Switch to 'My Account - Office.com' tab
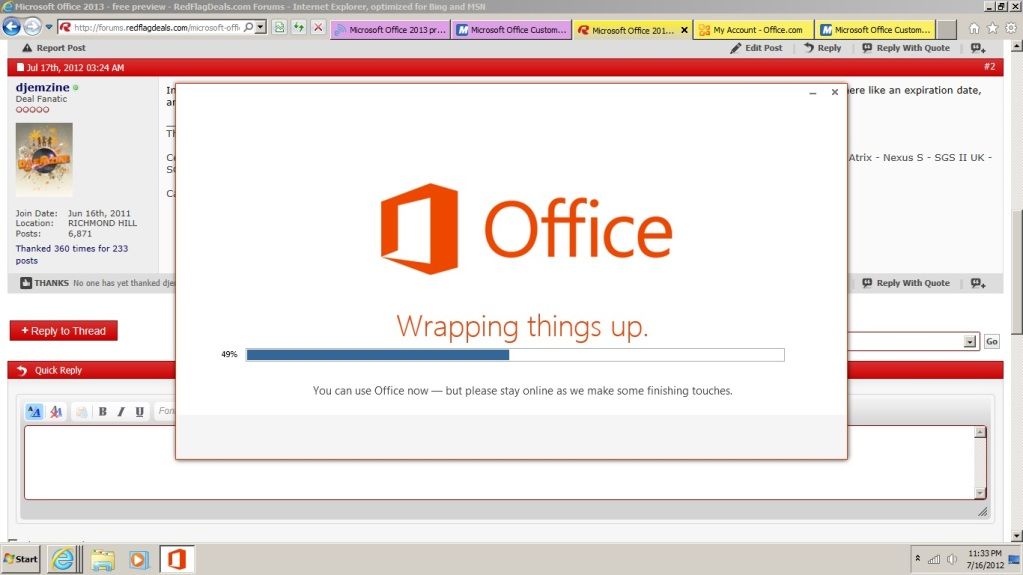This screenshot has height=575, width=1023. [x=753, y=29]
